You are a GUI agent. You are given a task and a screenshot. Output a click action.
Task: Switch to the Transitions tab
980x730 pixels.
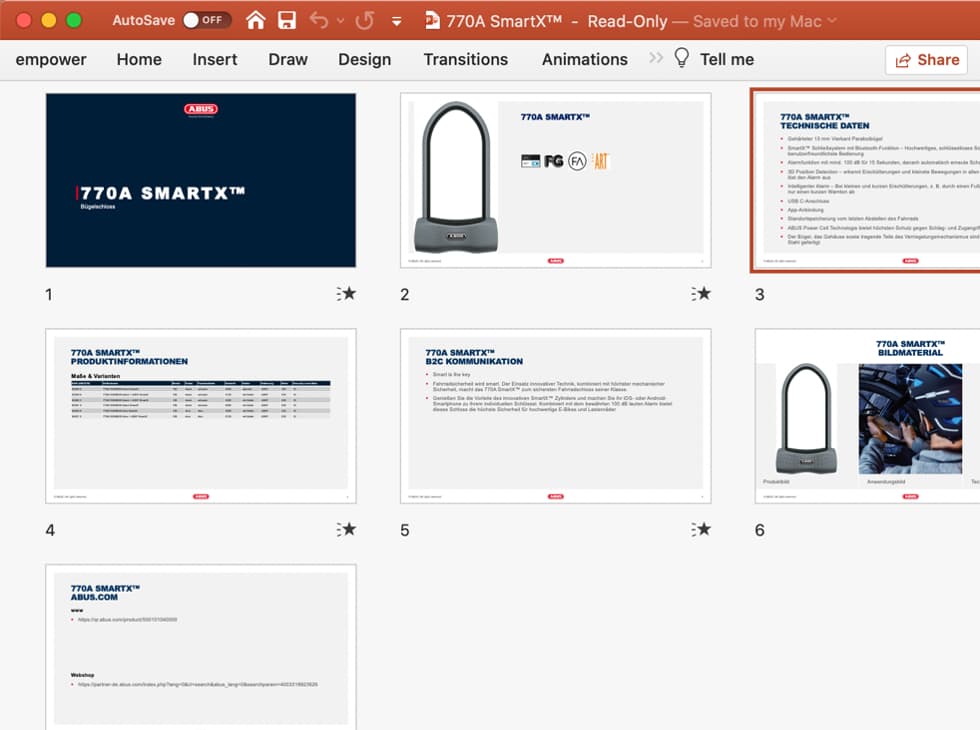[x=466, y=60]
